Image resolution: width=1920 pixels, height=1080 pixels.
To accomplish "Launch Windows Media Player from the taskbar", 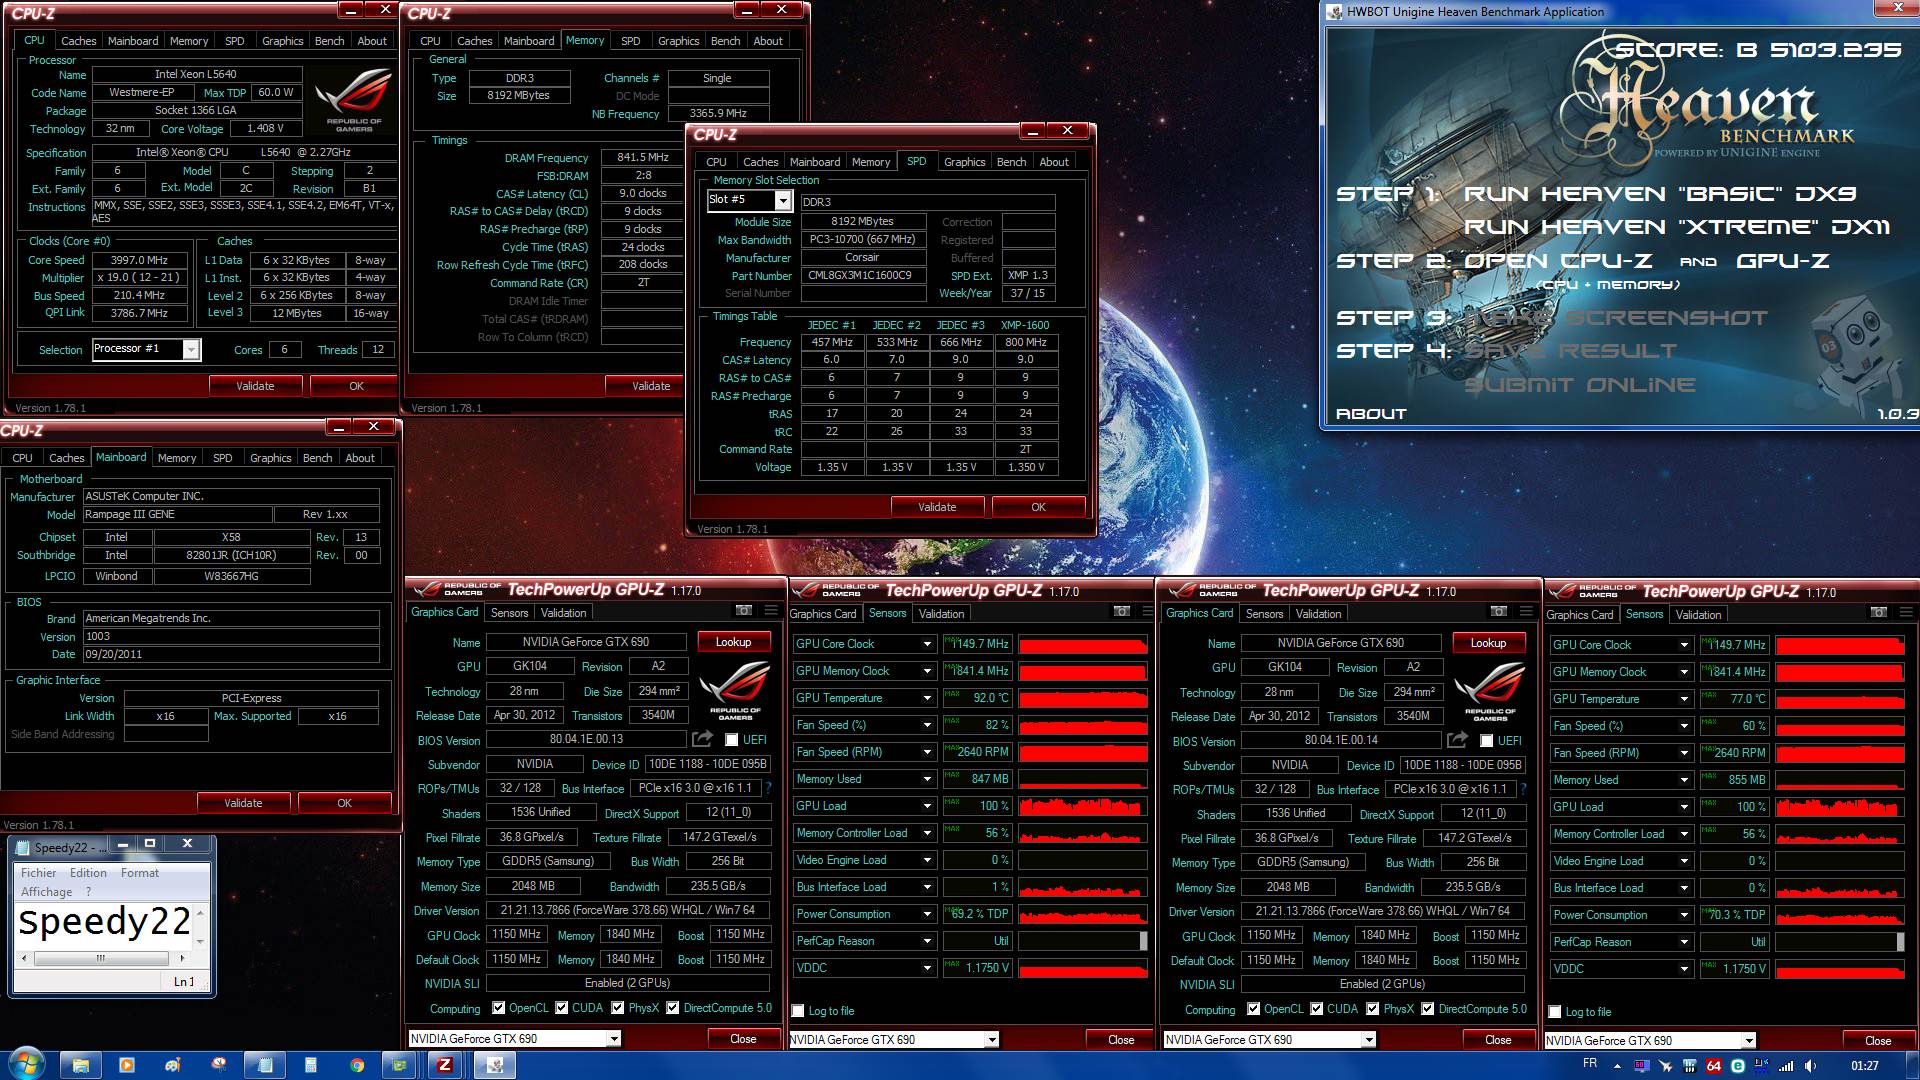I will [x=127, y=1065].
